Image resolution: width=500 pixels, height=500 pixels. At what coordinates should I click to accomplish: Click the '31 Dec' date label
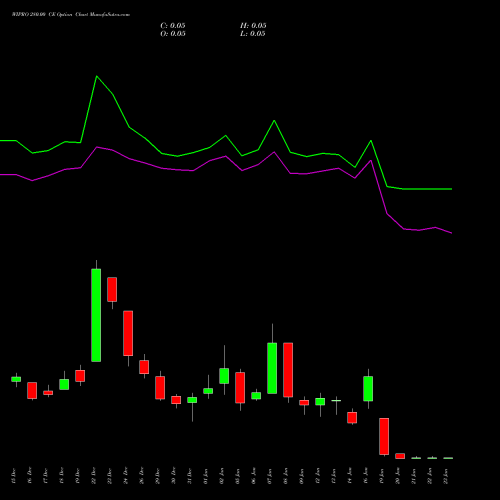(x=190, y=476)
